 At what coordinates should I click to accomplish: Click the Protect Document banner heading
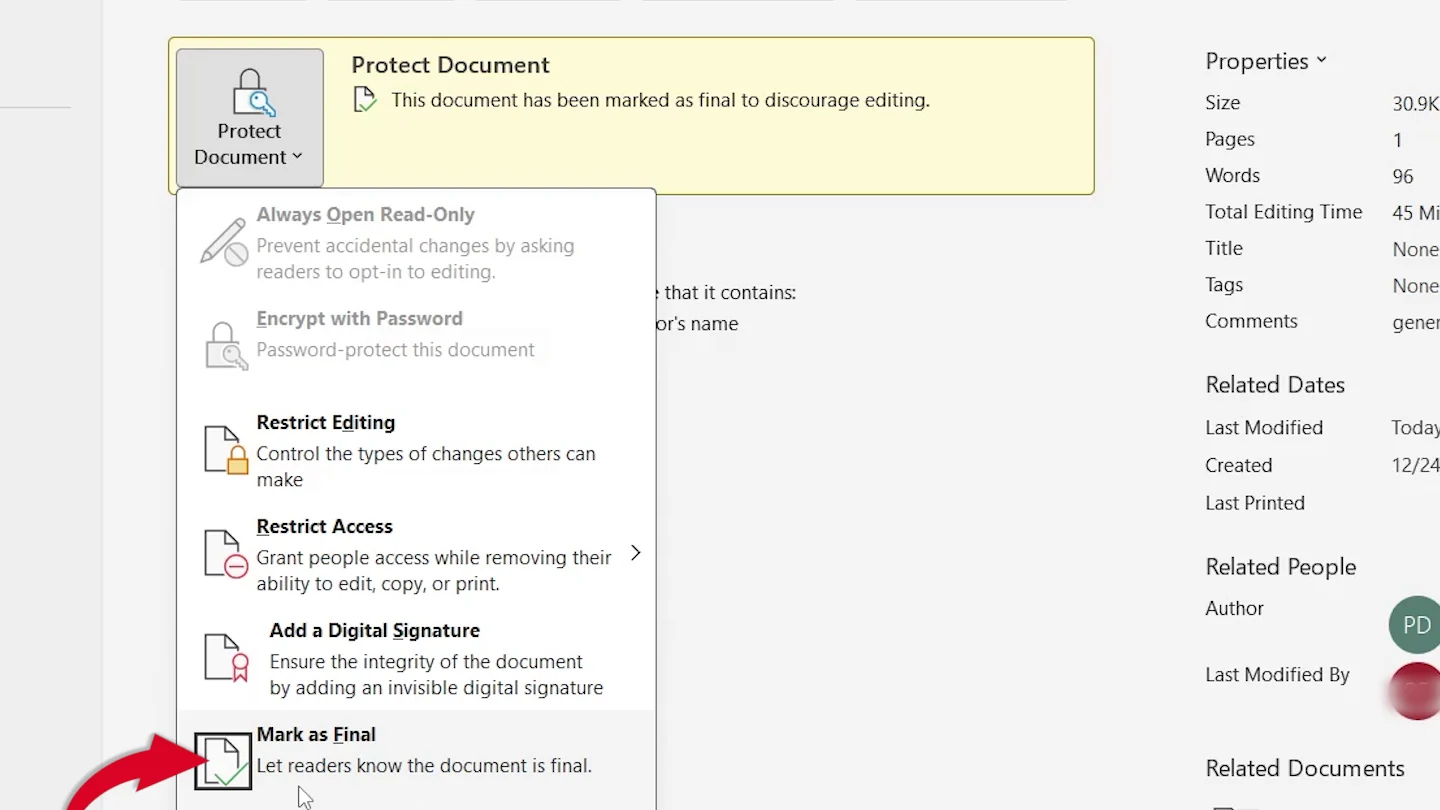point(450,65)
